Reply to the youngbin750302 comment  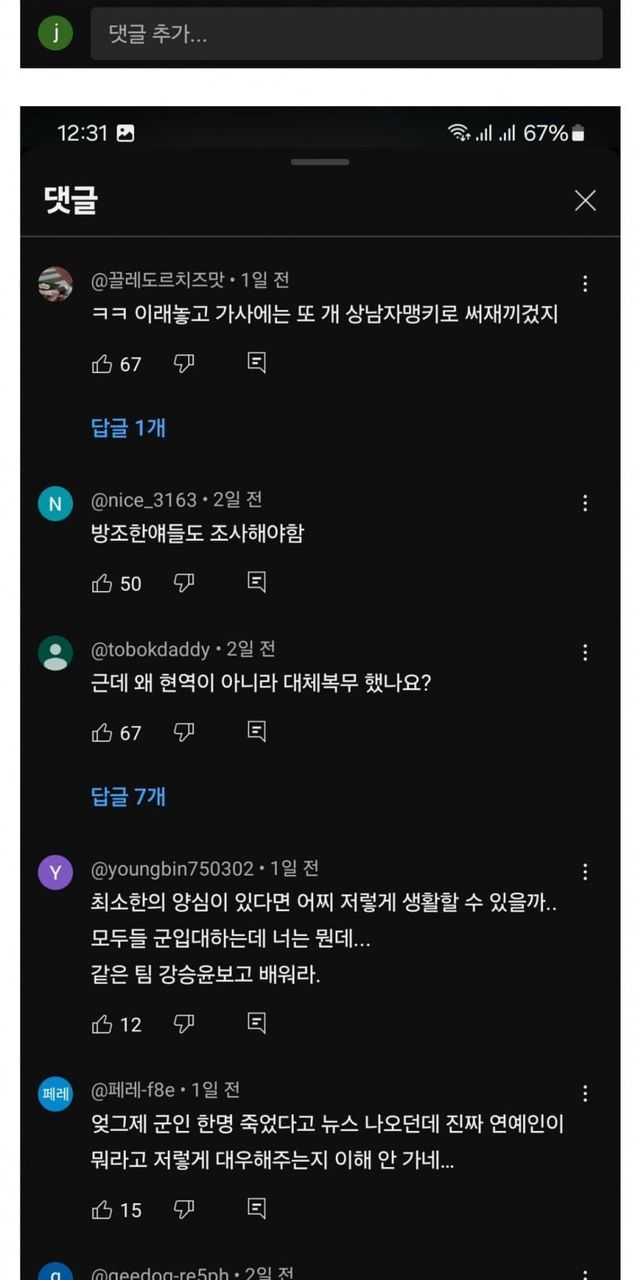pyautogui.click(x=257, y=1024)
